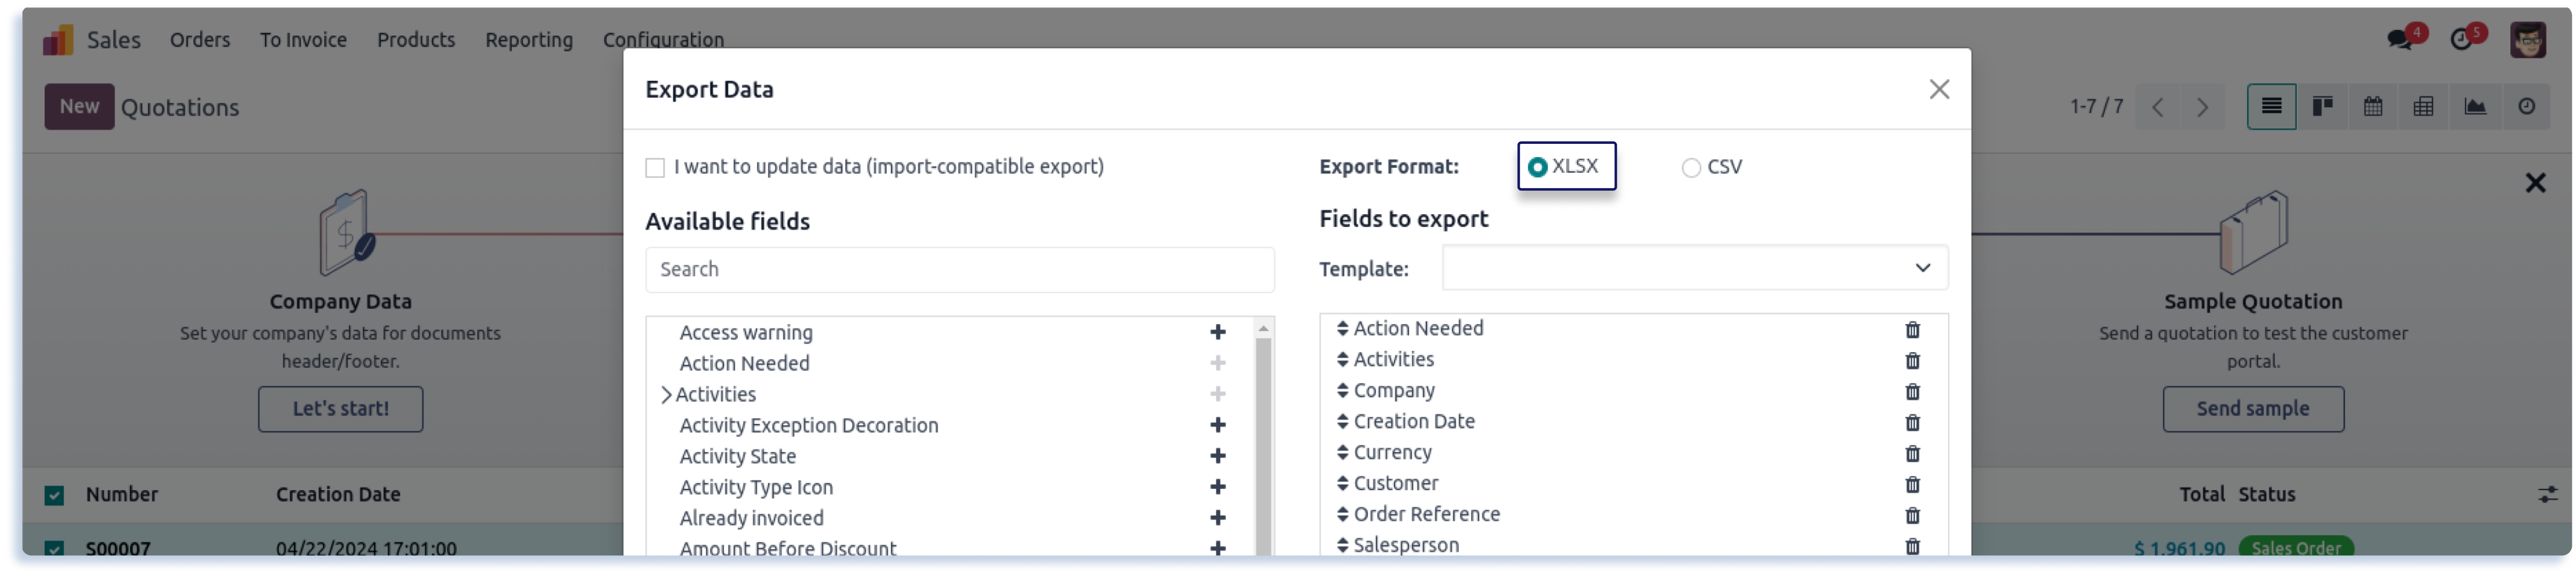Sort by Creation Date column header
The image size is (2576, 575).
coord(338,495)
